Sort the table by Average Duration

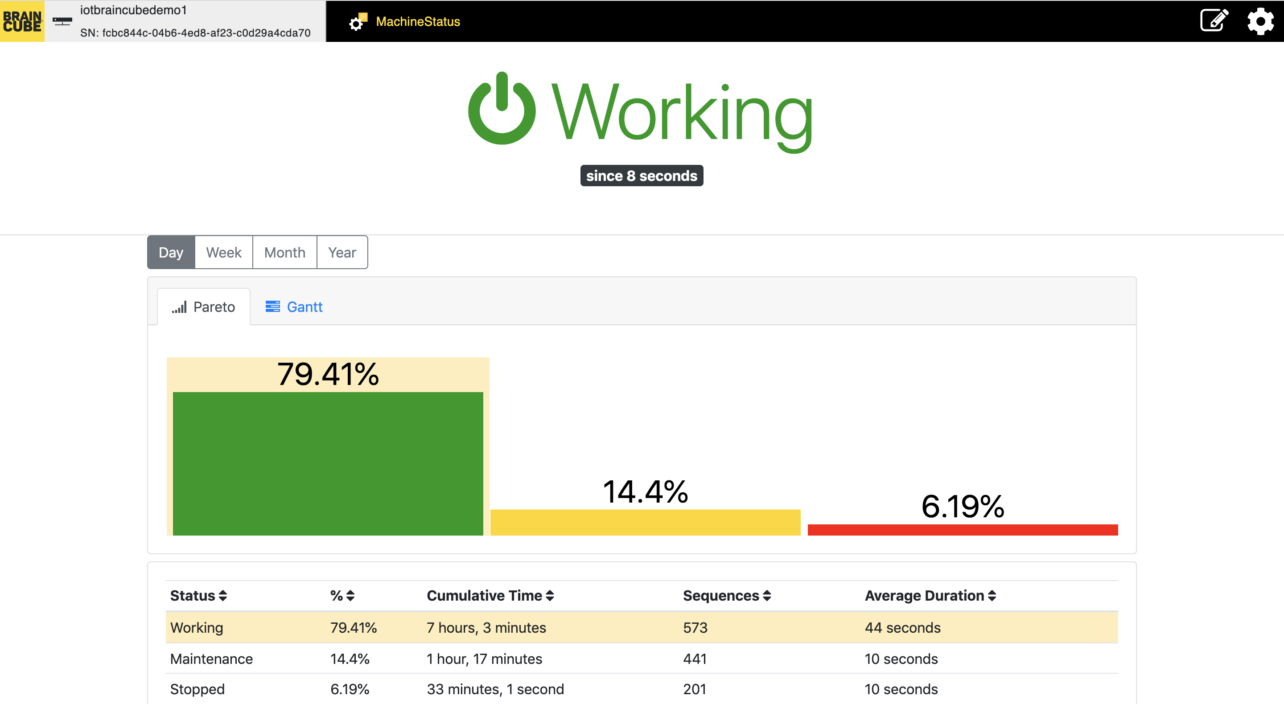point(991,595)
